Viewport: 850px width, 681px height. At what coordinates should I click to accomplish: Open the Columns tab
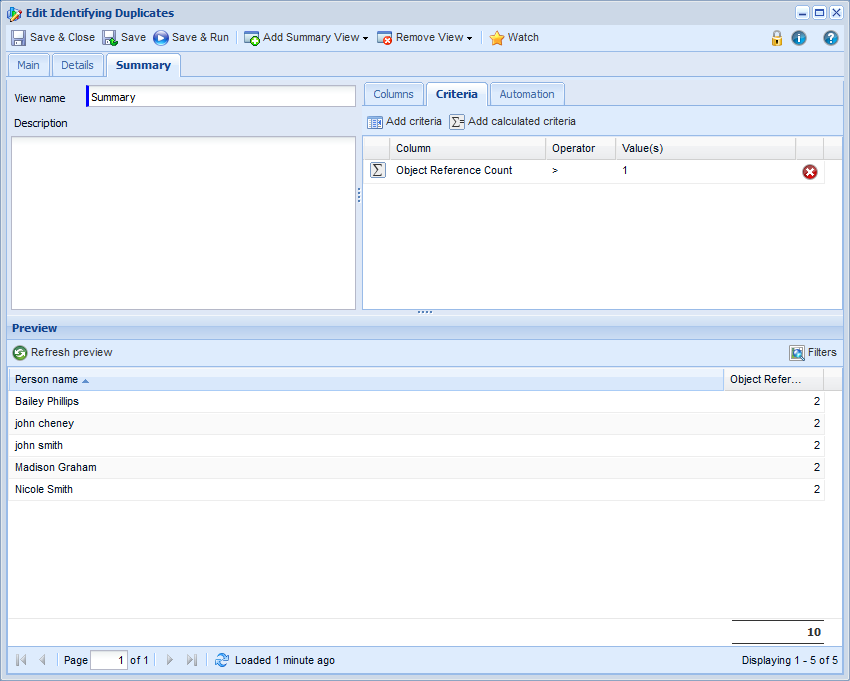coord(393,94)
